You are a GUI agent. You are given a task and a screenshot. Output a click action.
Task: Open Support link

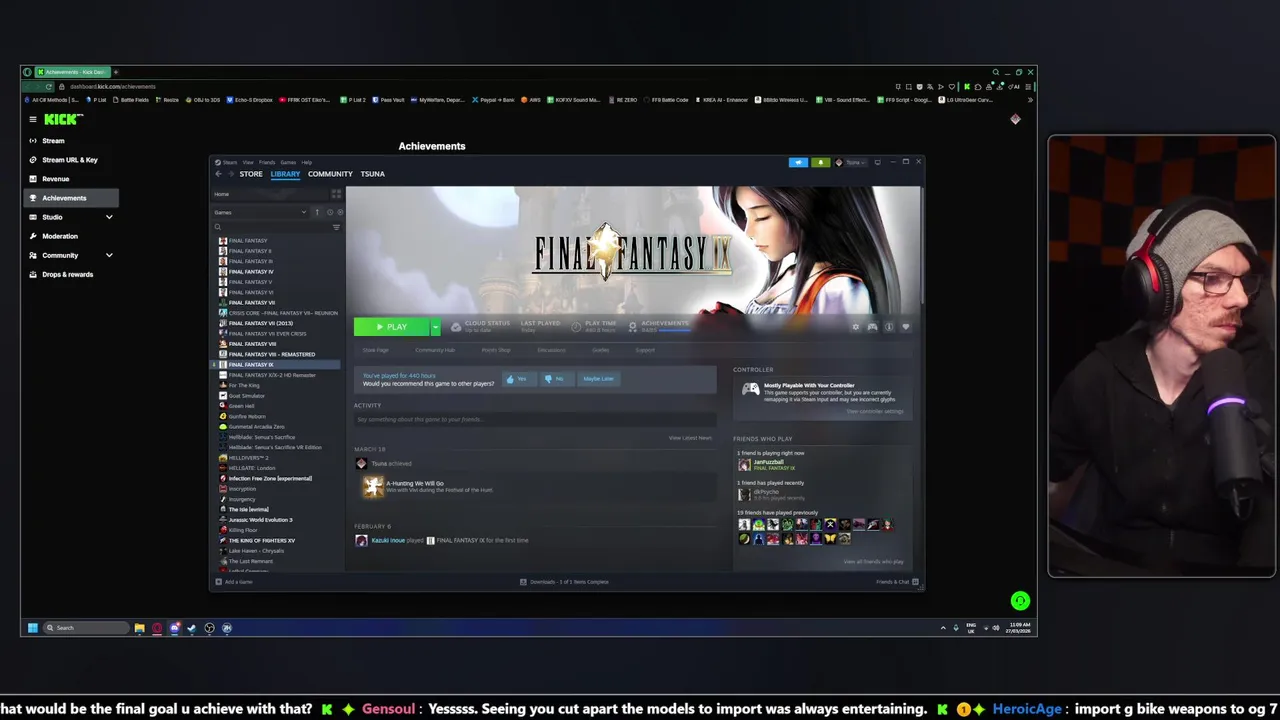click(645, 350)
